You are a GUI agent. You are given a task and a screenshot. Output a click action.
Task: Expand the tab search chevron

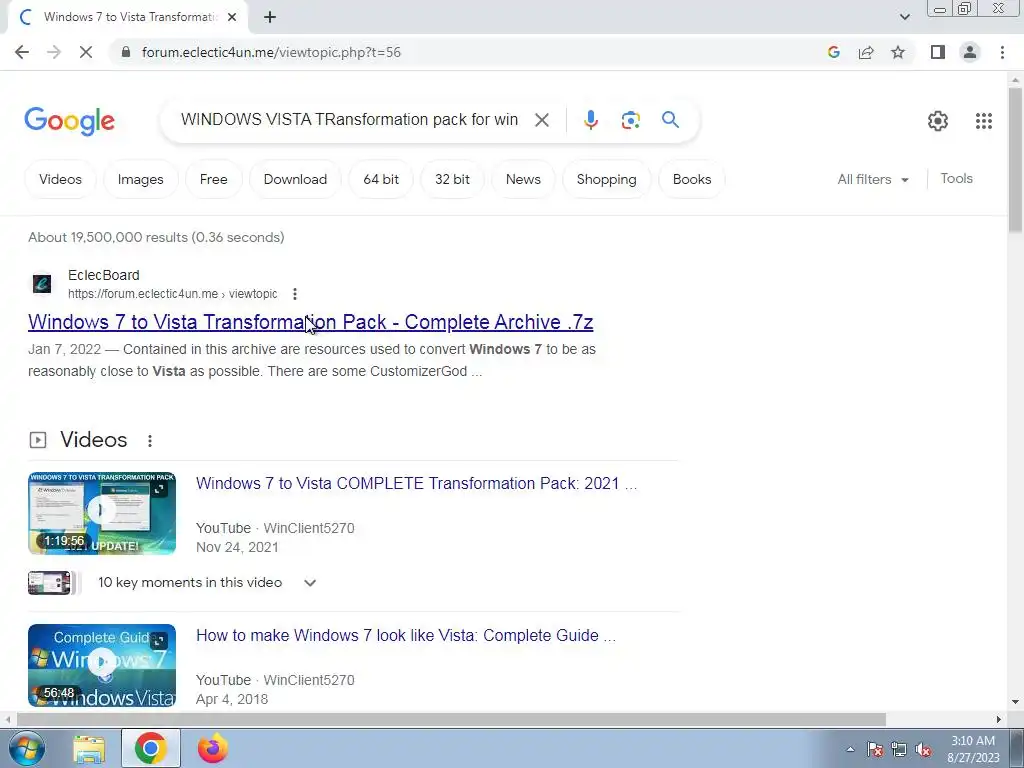click(904, 17)
